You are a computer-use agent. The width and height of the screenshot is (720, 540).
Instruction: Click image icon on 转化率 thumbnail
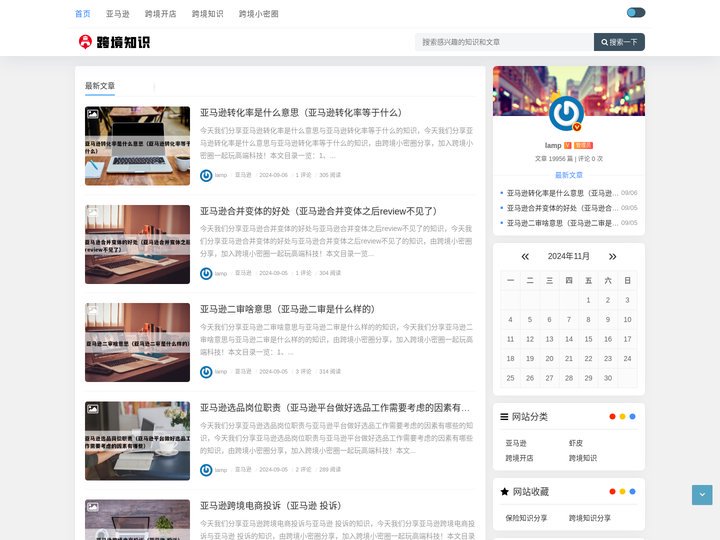pos(93,113)
